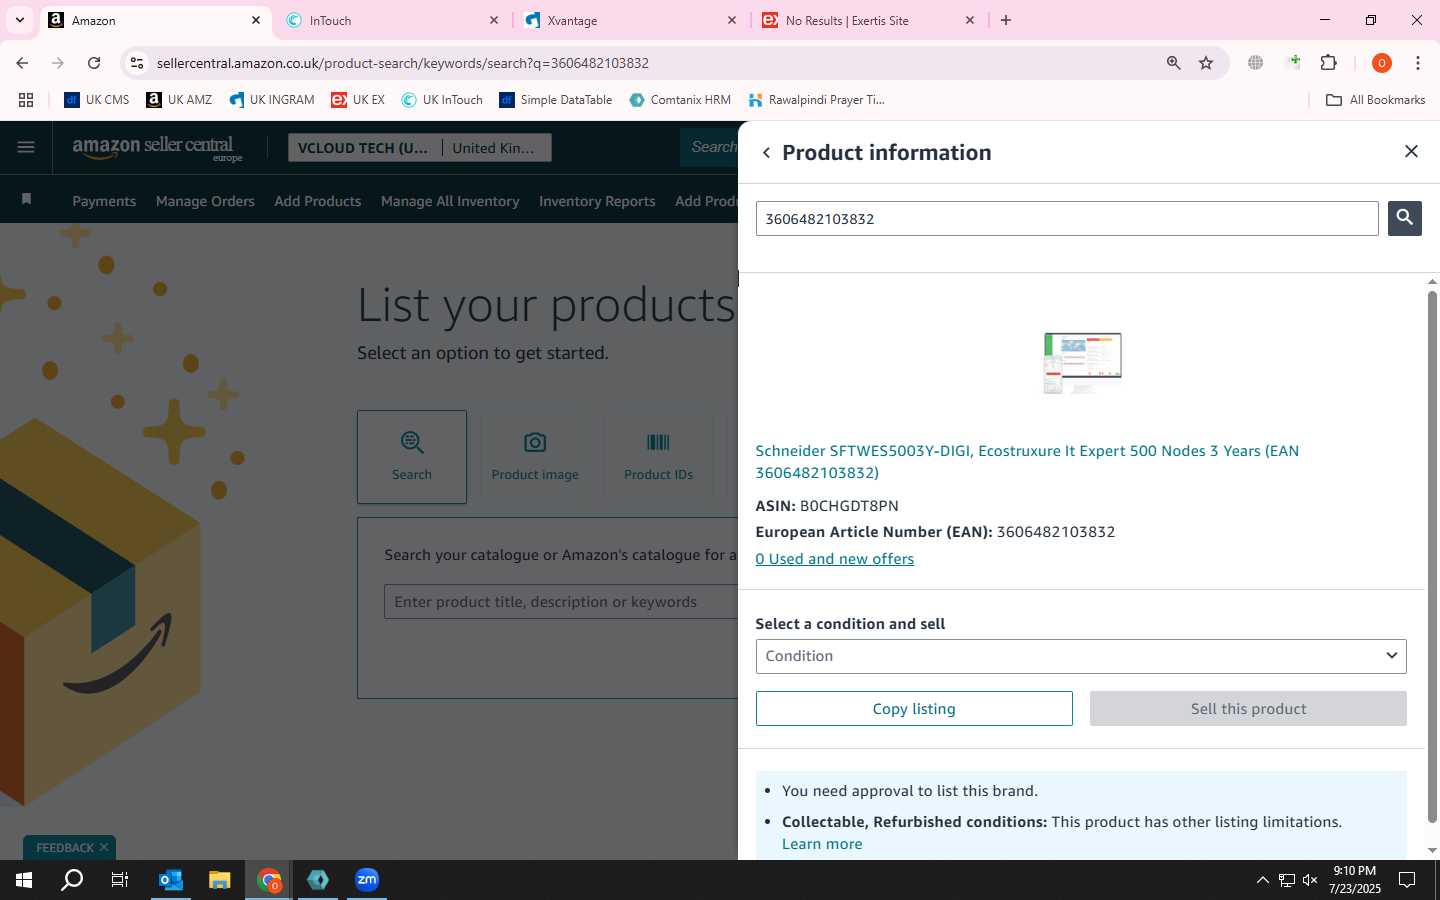Image resolution: width=1440 pixels, height=900 pixels.
Task: Dismiss the FEEDBACK tab using its X
Action: coord(104,847)
